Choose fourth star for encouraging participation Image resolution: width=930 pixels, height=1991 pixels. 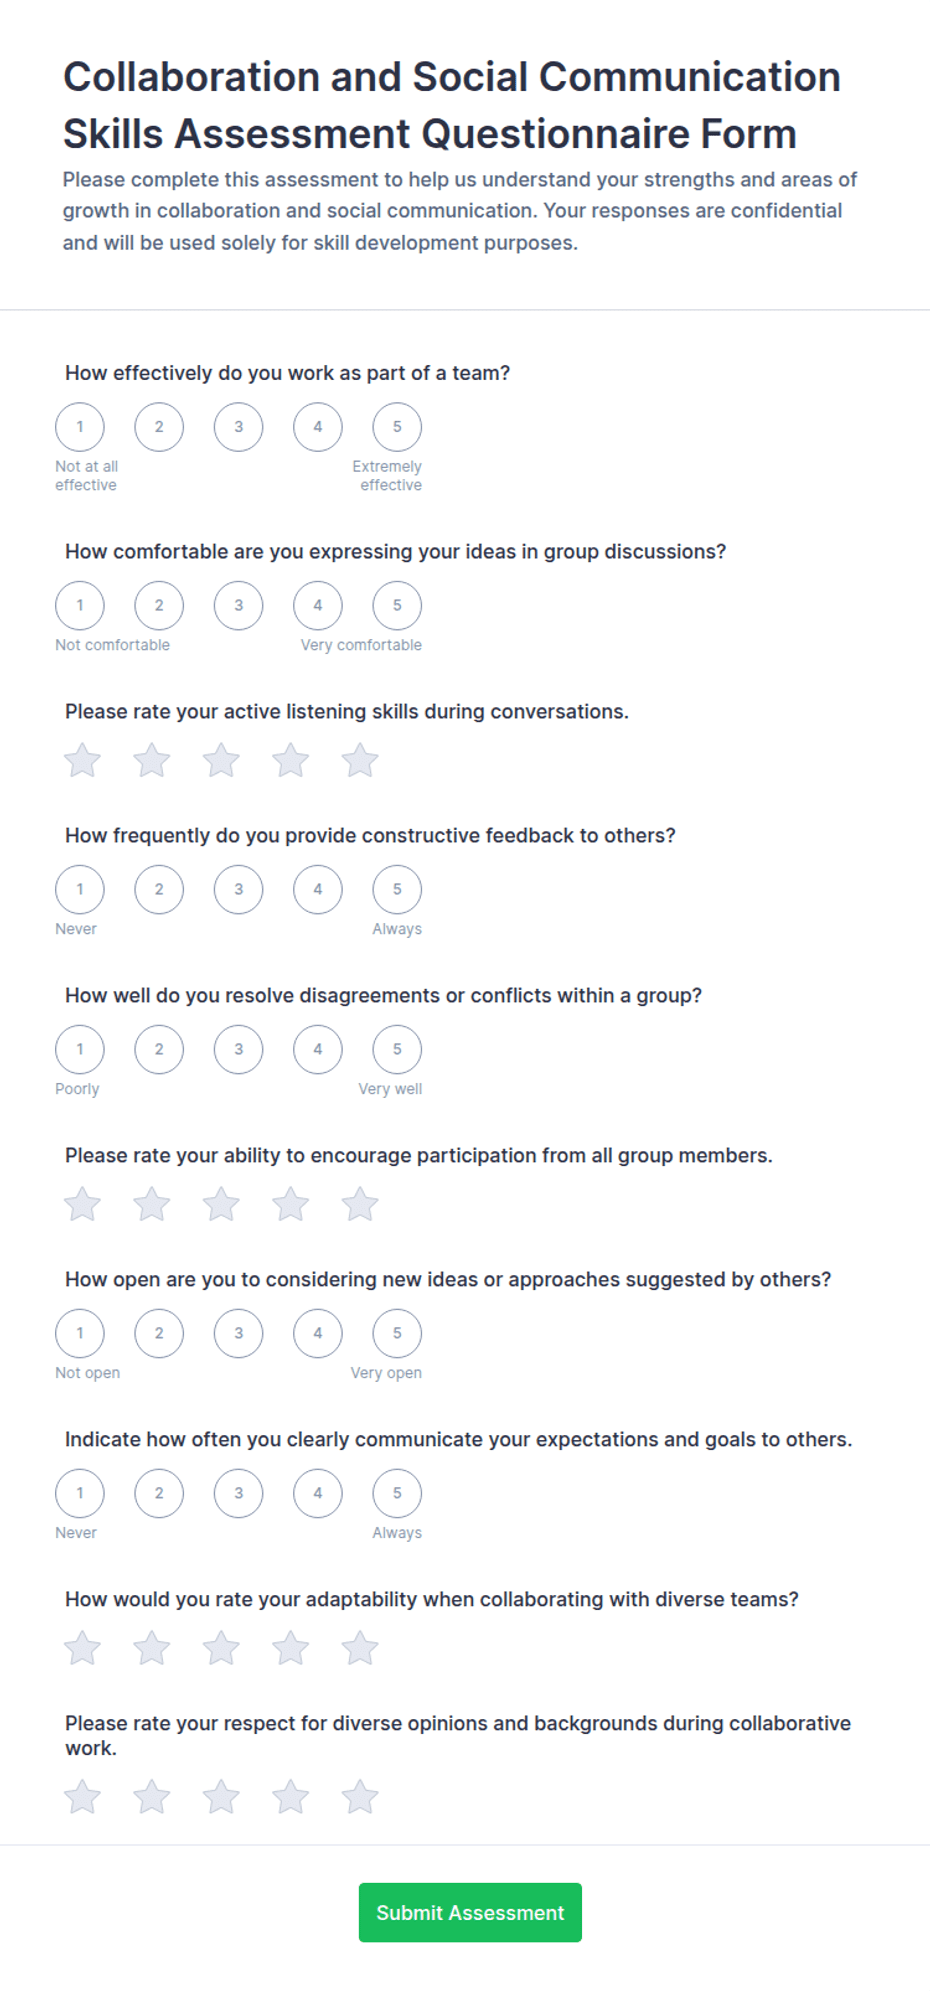coord(291,1204)
